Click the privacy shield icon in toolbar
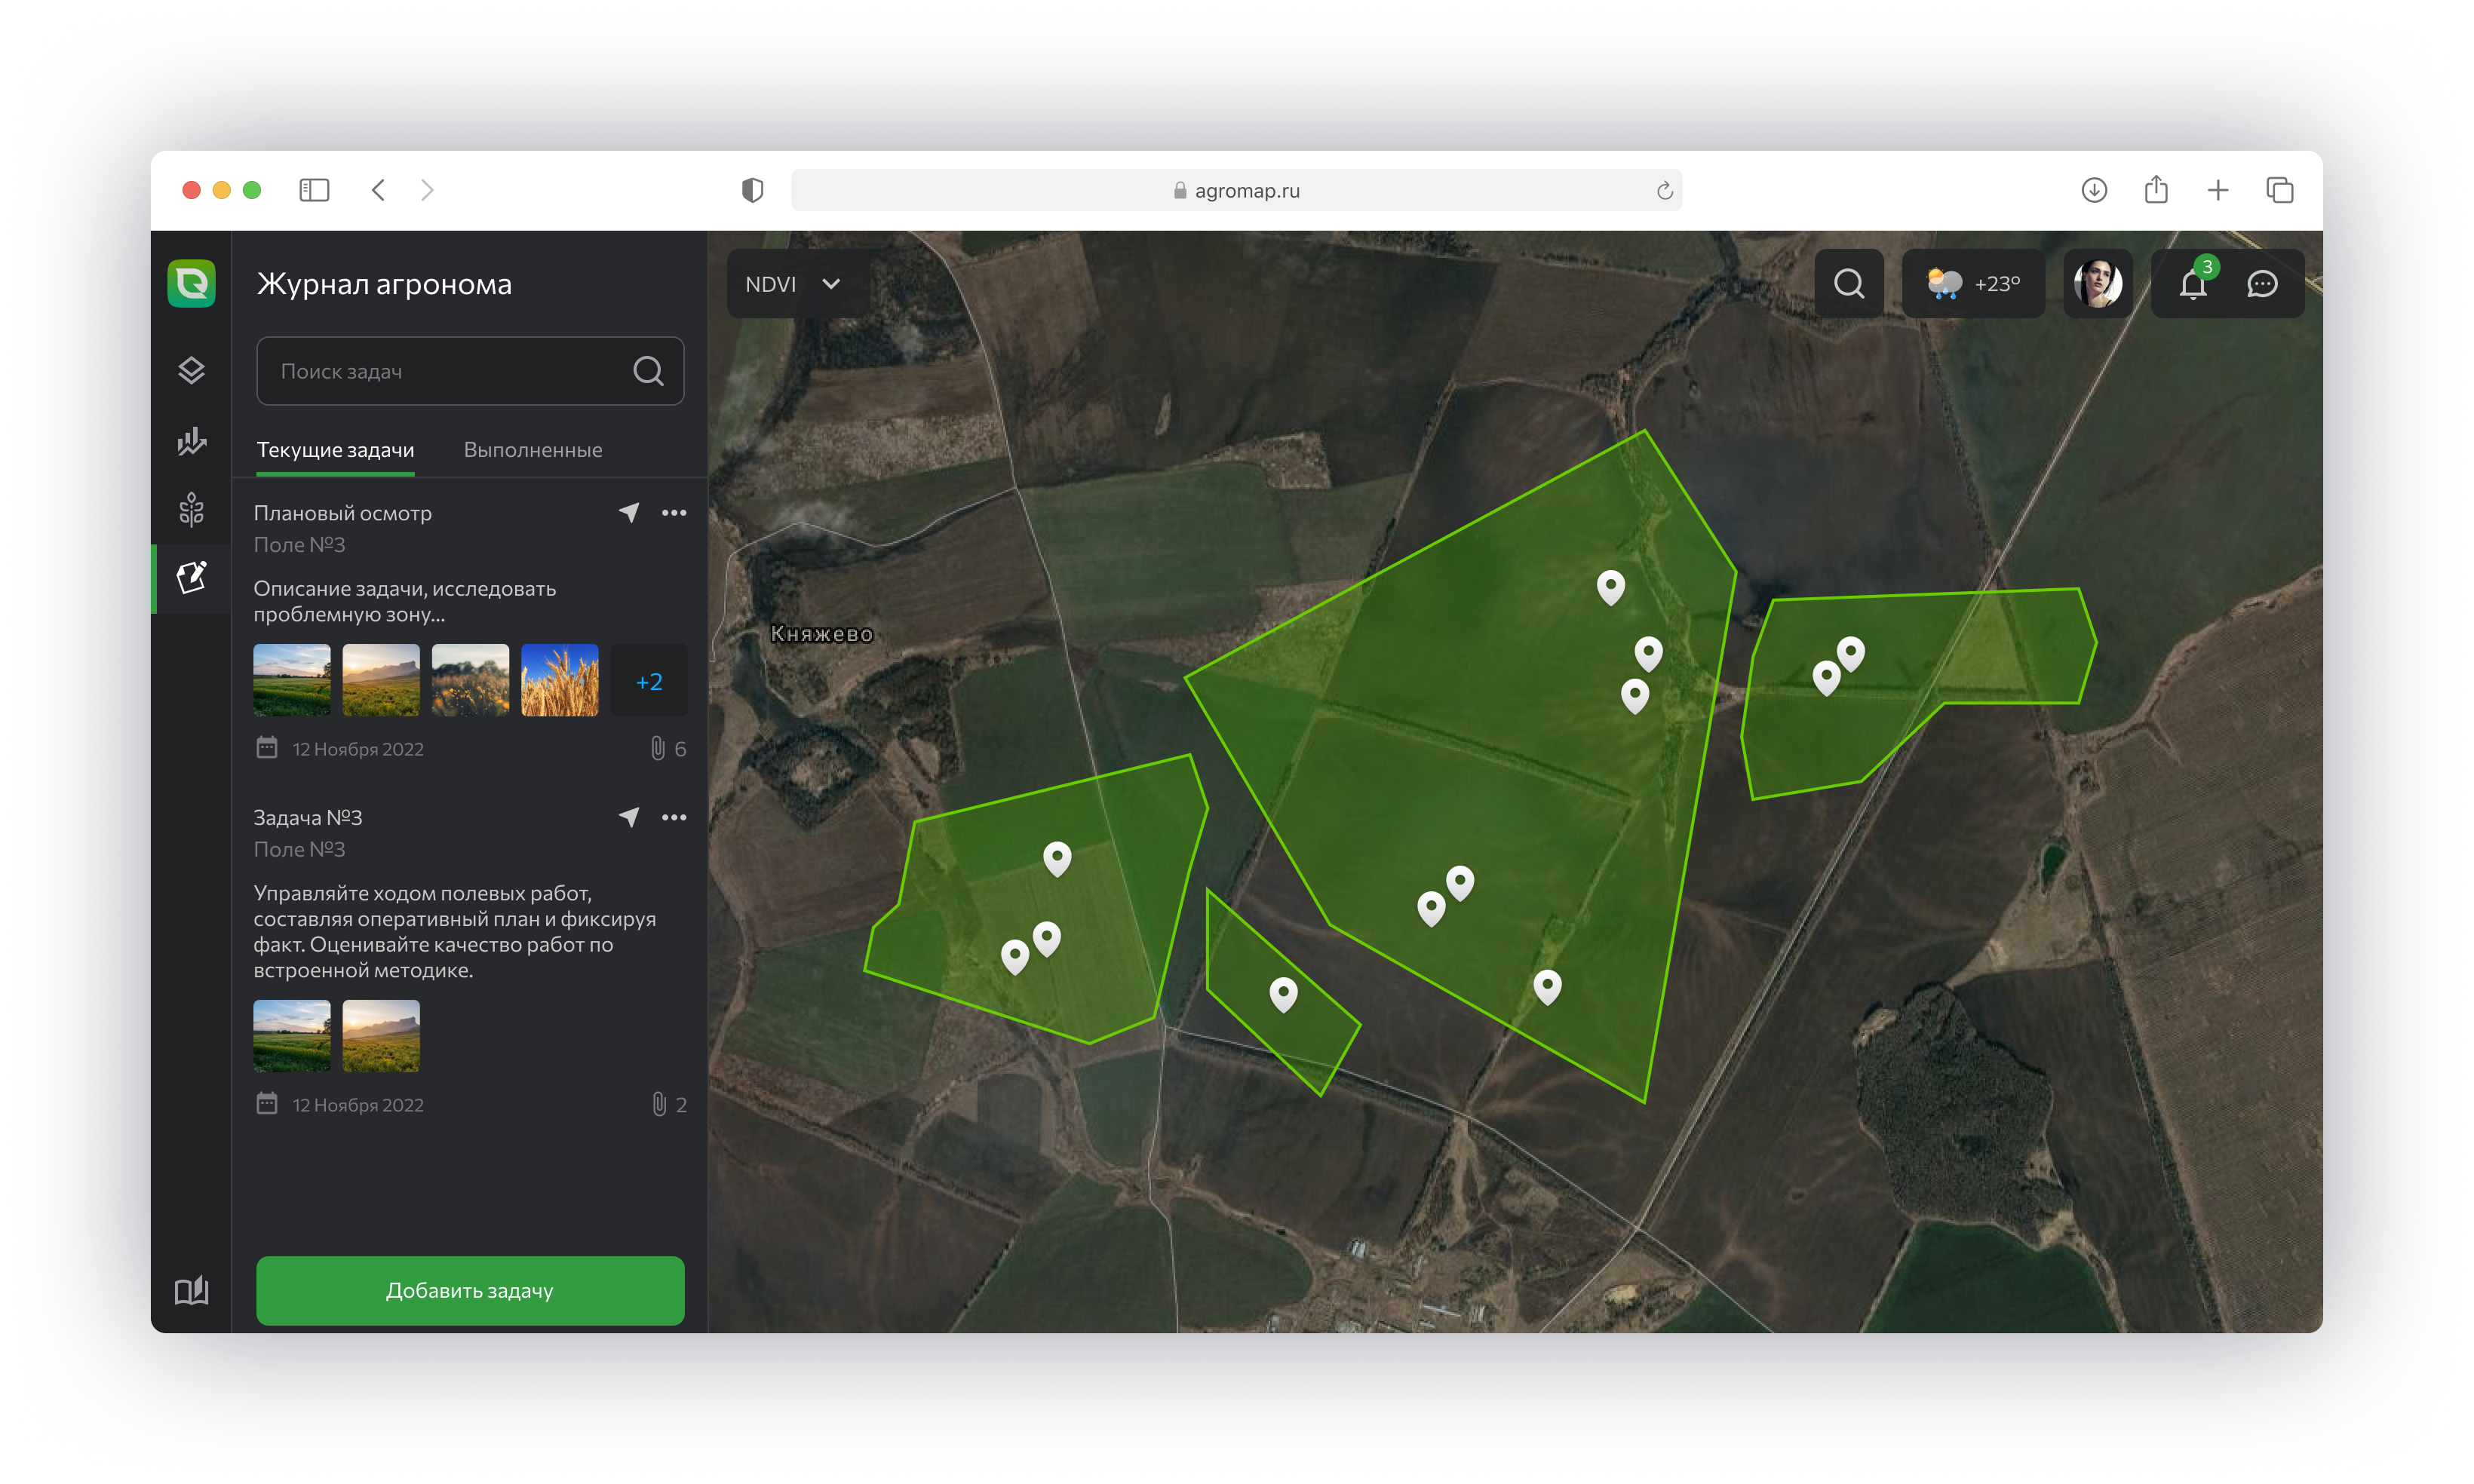Viewport: 2474px width, 1484px height. pyautogui.click(x=752, y=190)
